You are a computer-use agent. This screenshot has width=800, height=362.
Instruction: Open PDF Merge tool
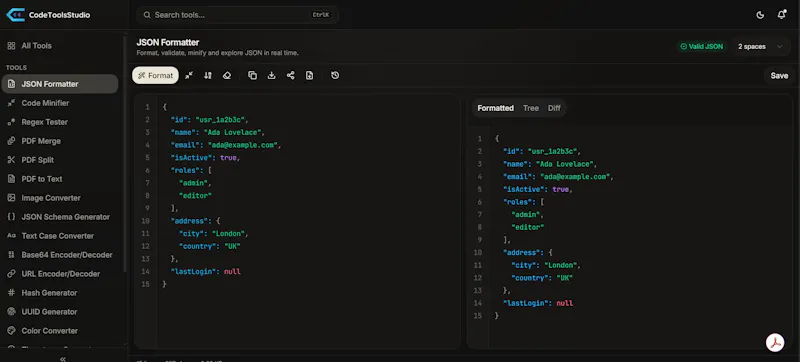click(60, 141)
